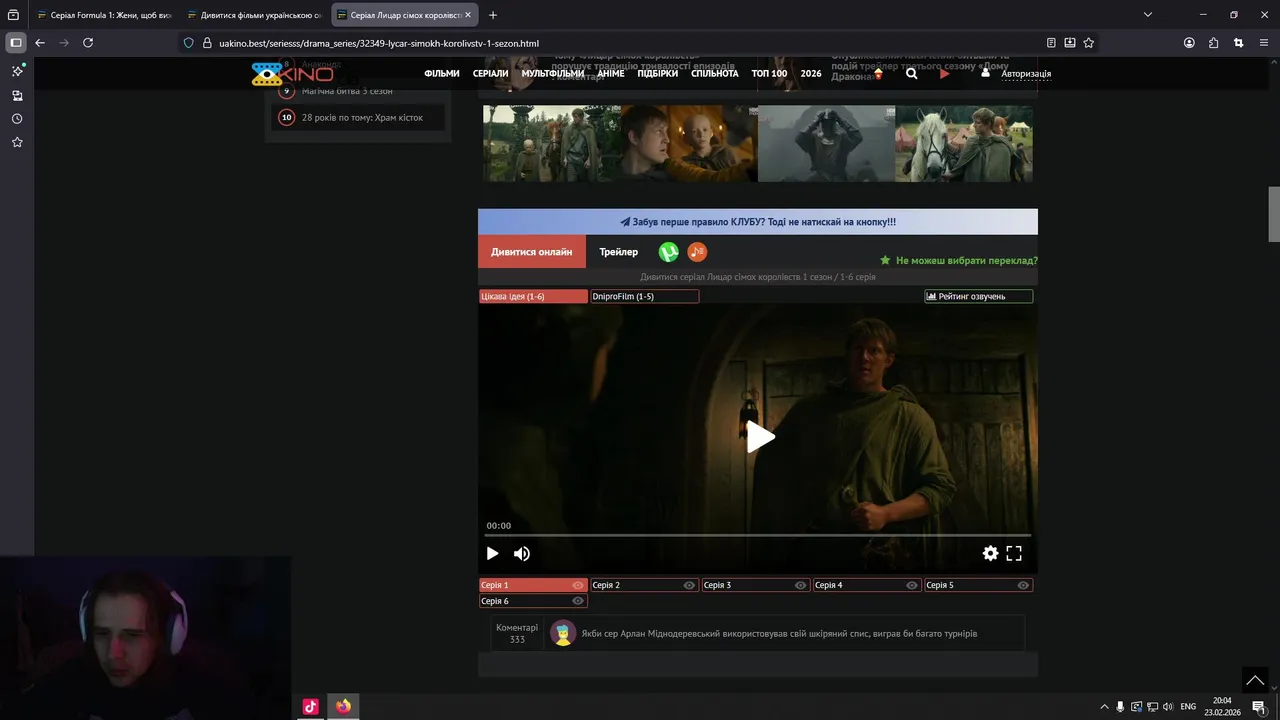Open Авторизація login link

point(1026,73)
